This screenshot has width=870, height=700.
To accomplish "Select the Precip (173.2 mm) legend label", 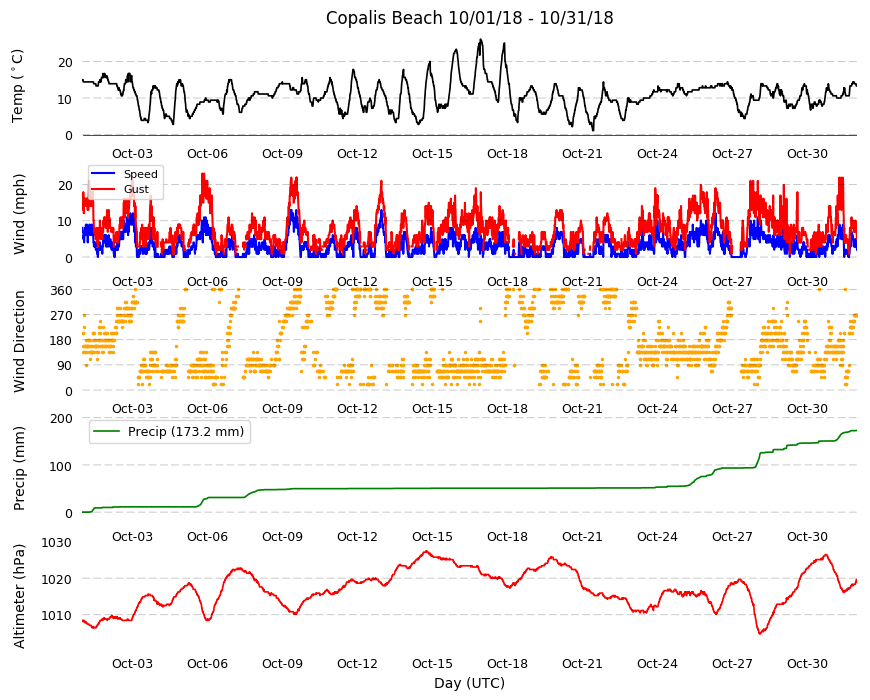I will (x=186, y=432).
